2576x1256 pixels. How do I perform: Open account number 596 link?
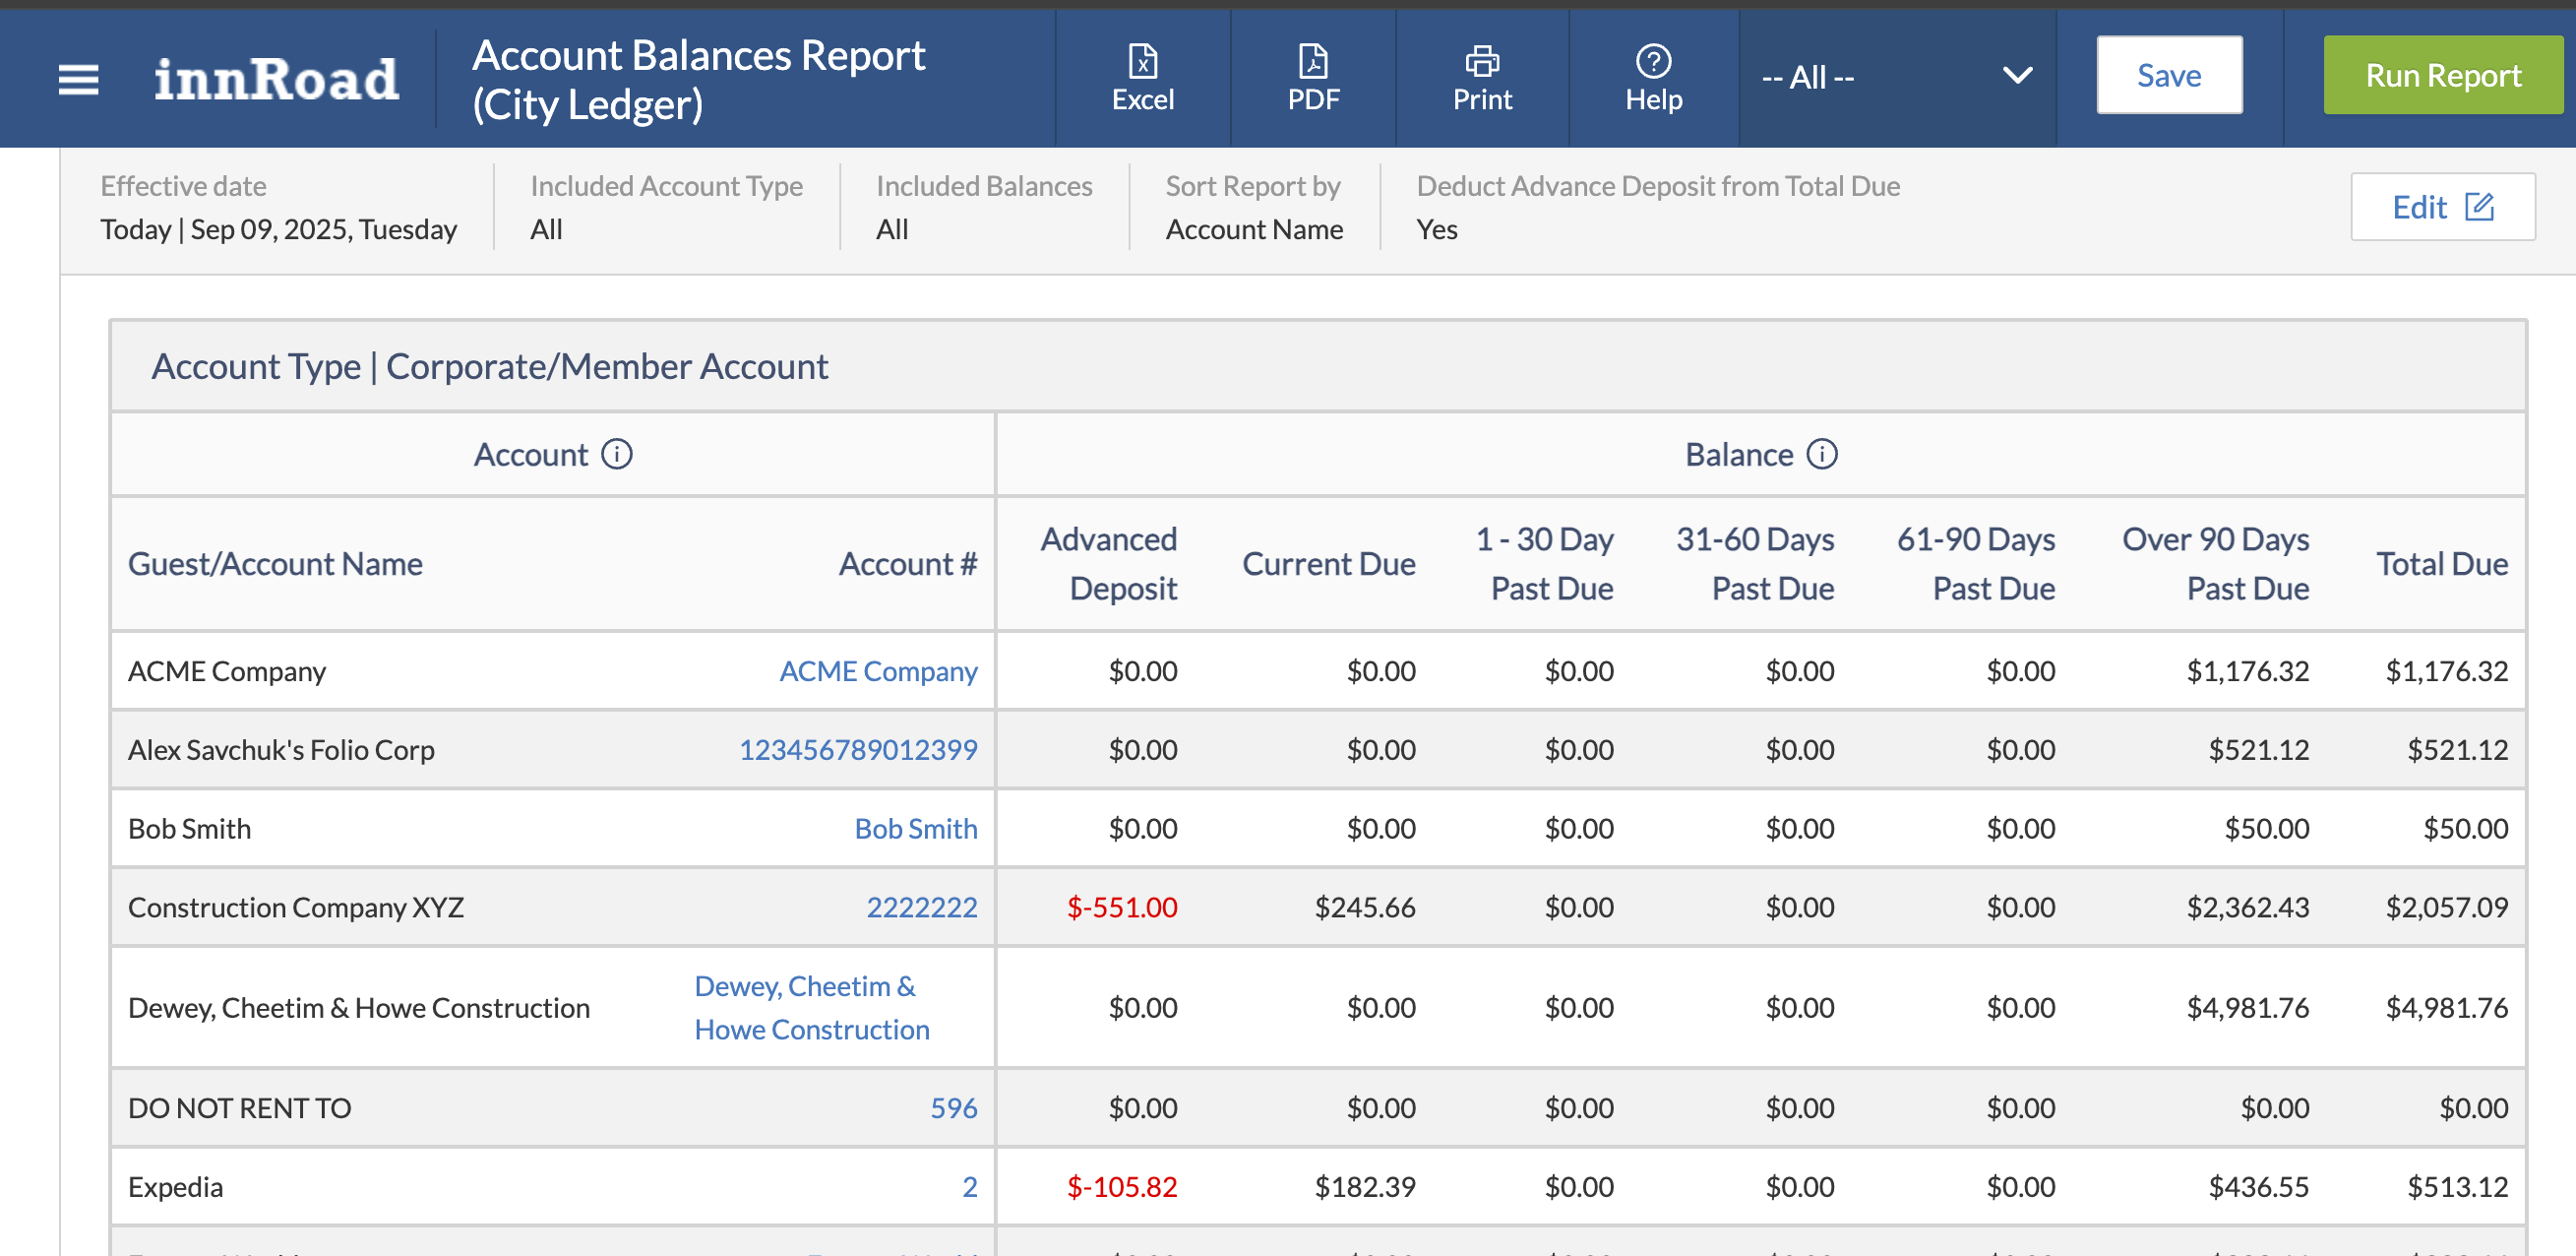[x=953, y=1108]
